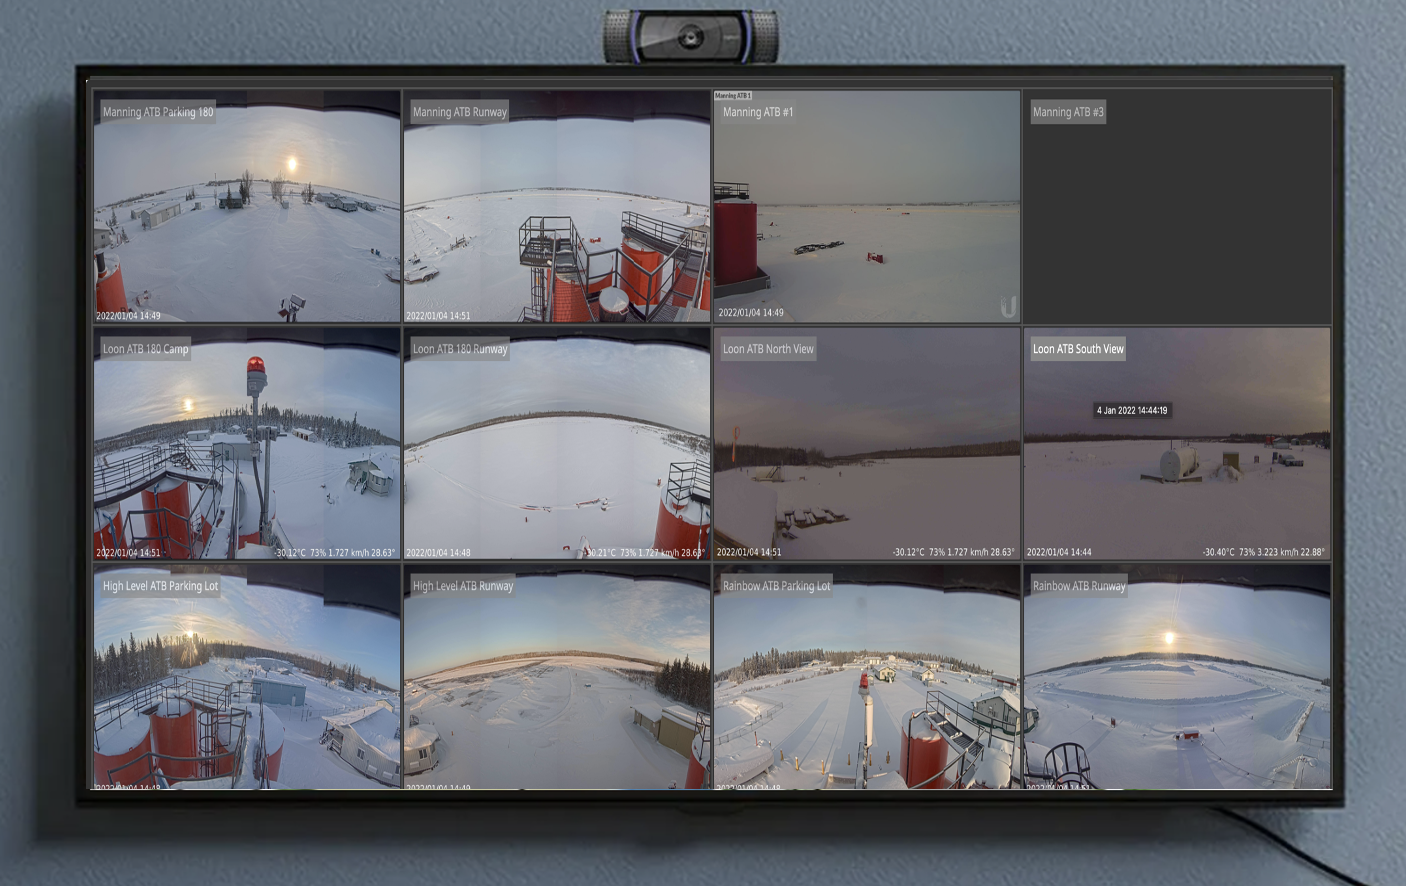Open the Loon ATB 180 Runway camera feed

(557, 443)
